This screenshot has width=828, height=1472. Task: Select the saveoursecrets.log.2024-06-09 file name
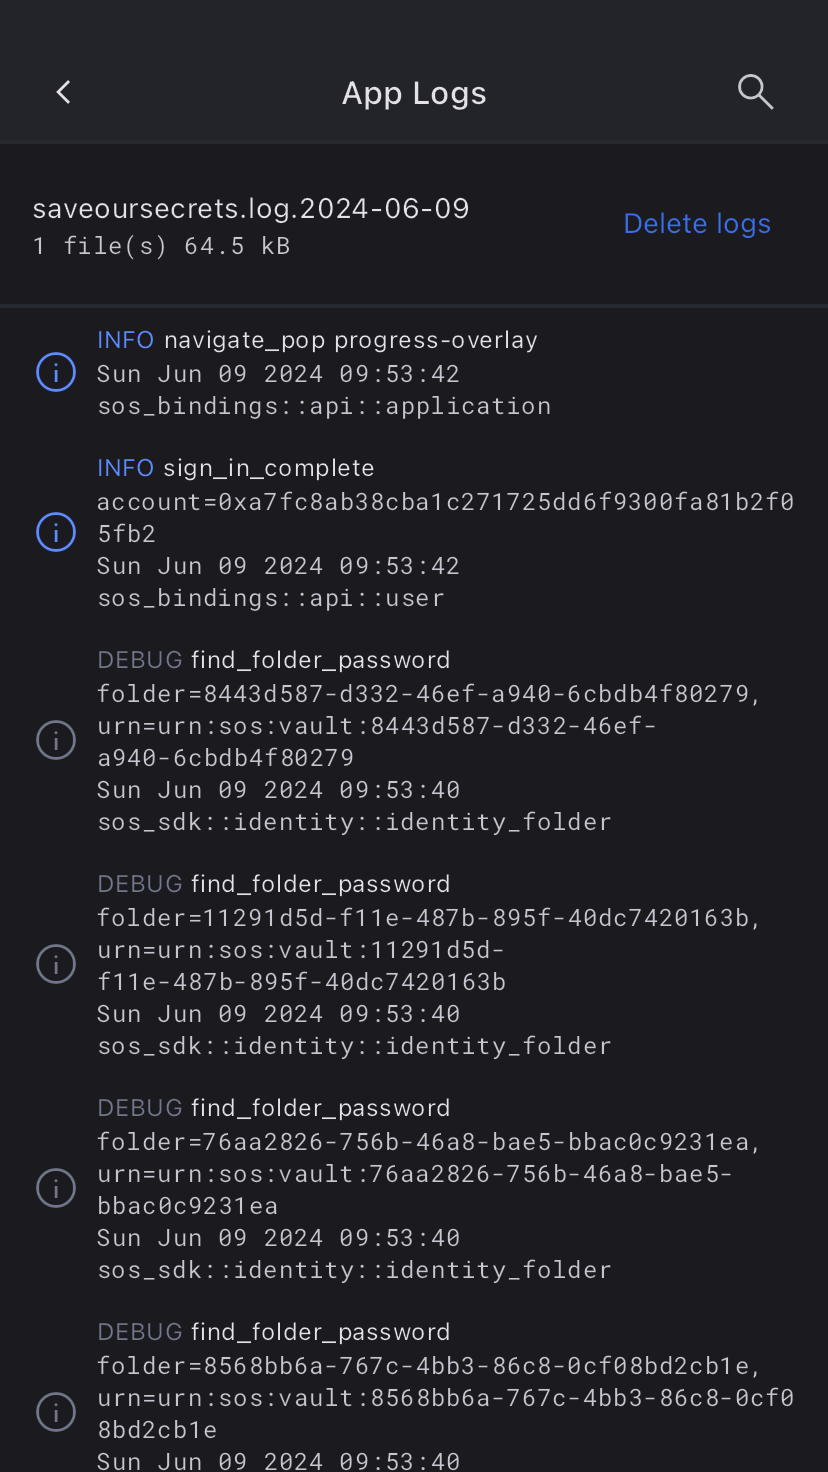click(x=251, y=209)
